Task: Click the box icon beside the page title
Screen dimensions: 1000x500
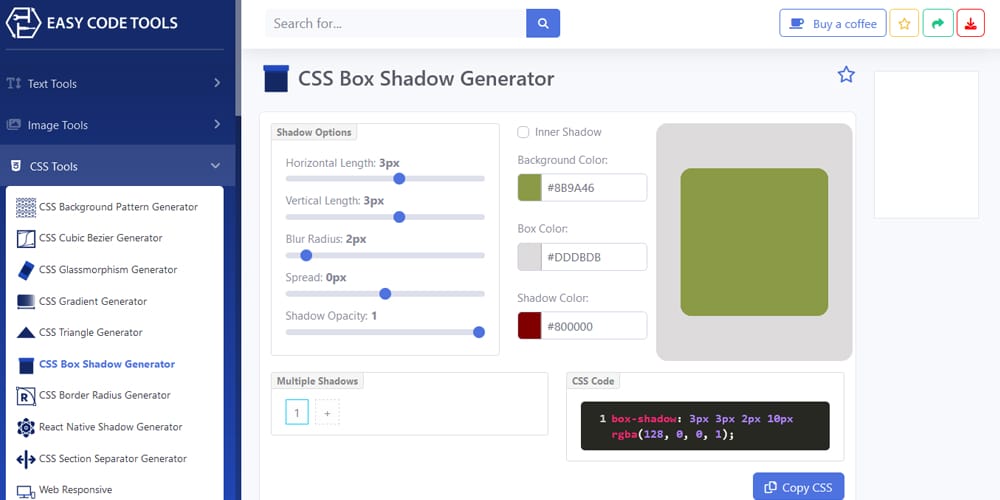Action: tap(276, 78)
